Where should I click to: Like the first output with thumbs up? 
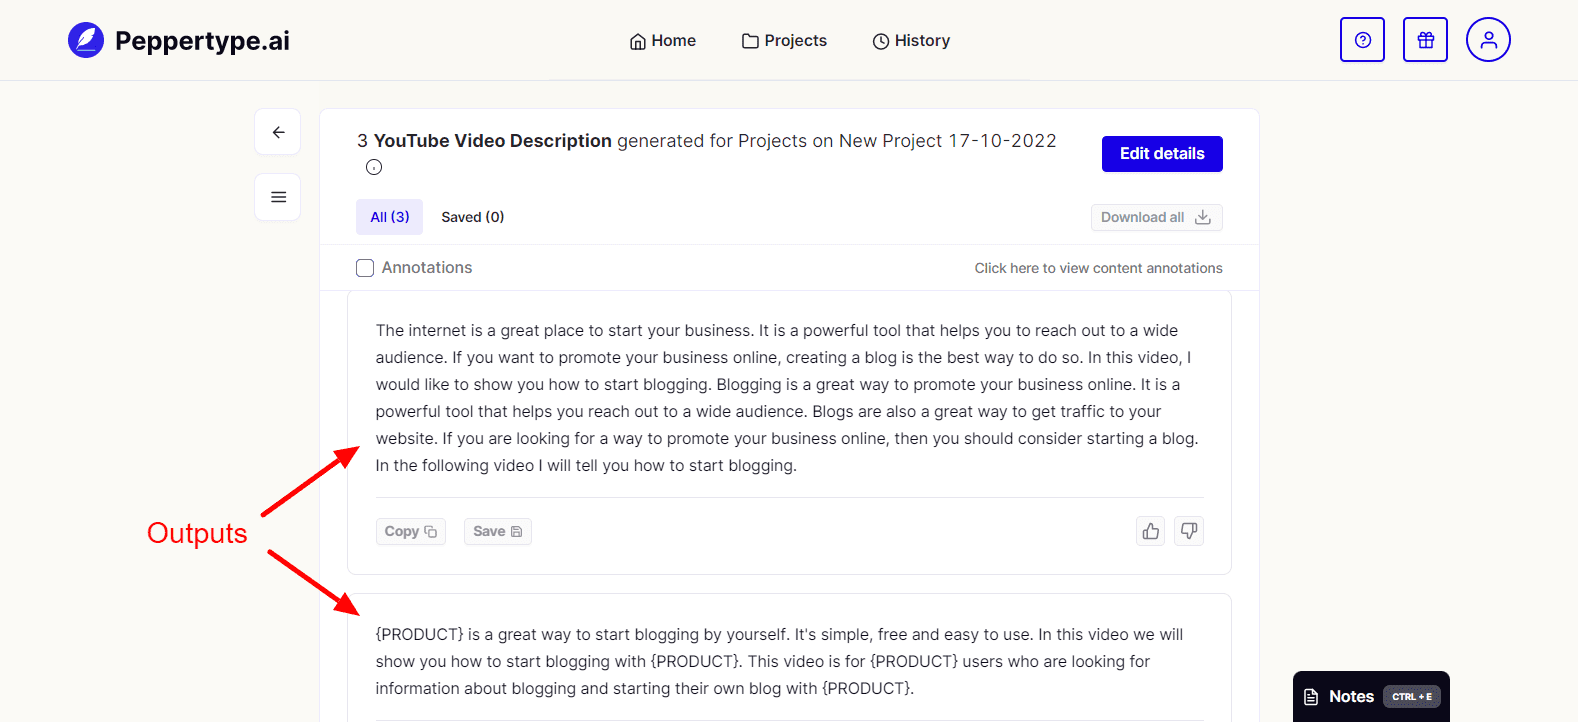1151,531
